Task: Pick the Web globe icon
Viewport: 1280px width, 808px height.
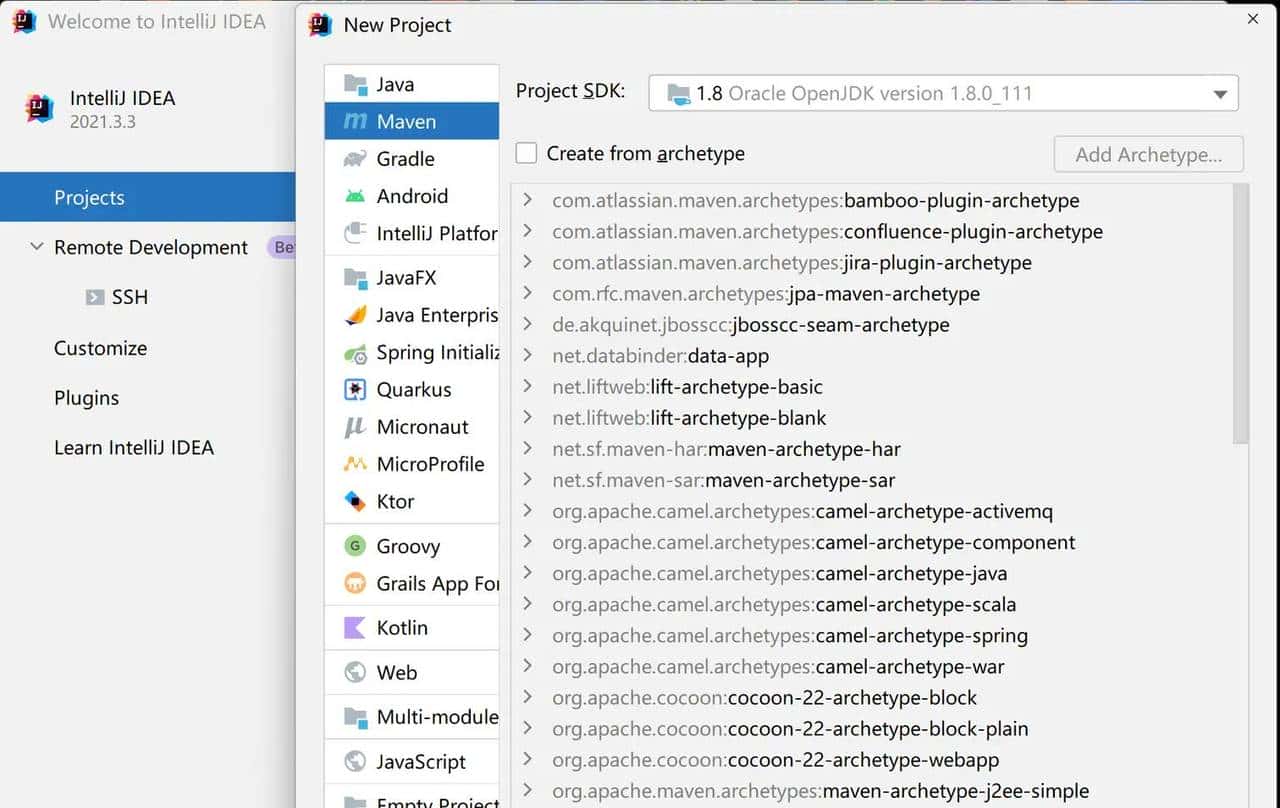Action: (x=355, y=673)
